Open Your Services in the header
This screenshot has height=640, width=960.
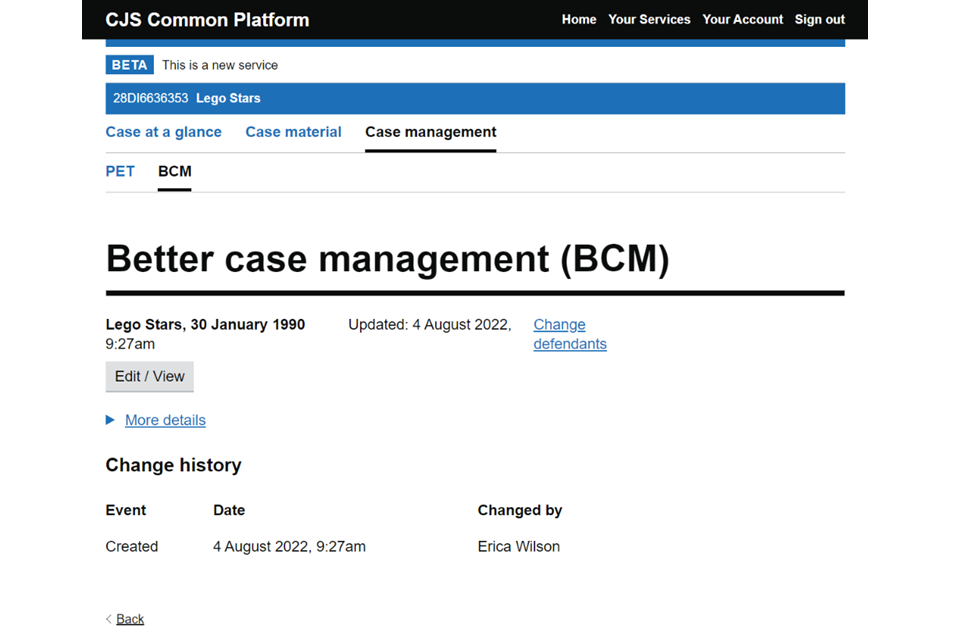[x=649, y=19]
